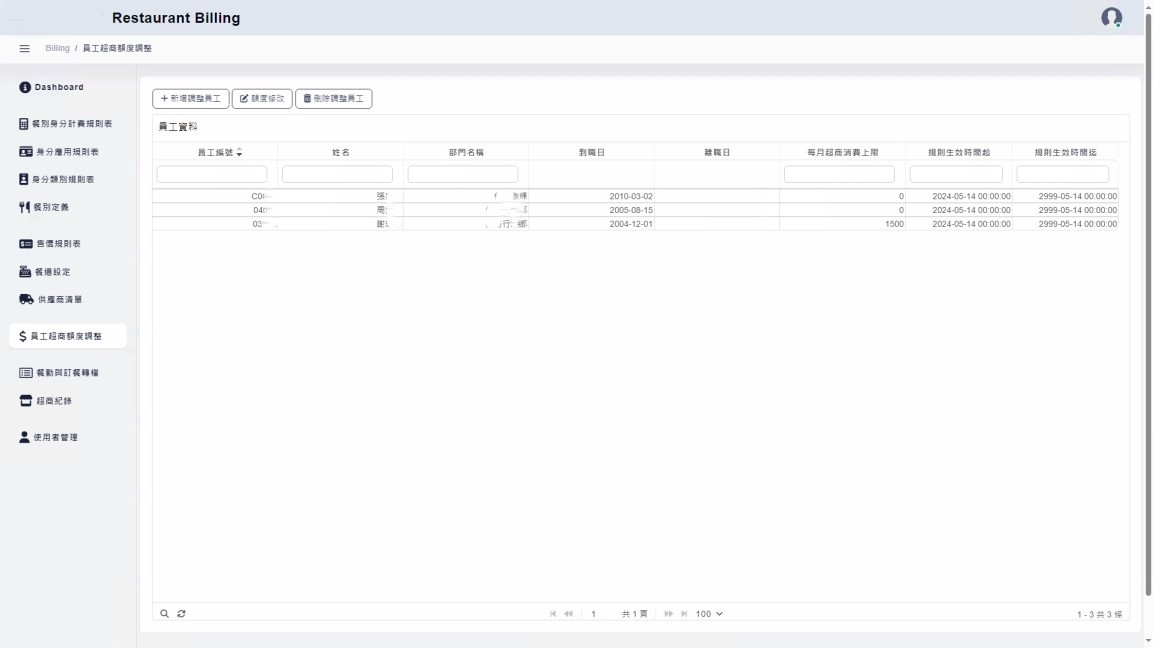Image resolution: width=1153 pixels, height=648 pixels.
Task: Select the row with limit 1500
Action: [634, 224]
